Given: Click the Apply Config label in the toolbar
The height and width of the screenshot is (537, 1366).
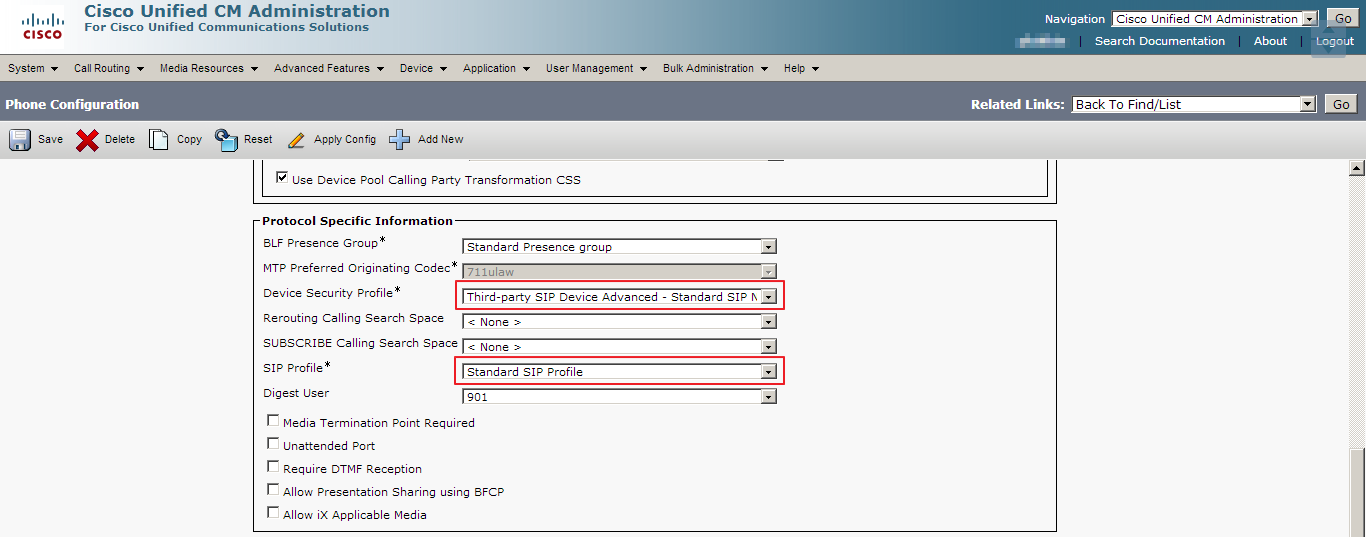Looking at the screenshot, I should coord(345,140).
